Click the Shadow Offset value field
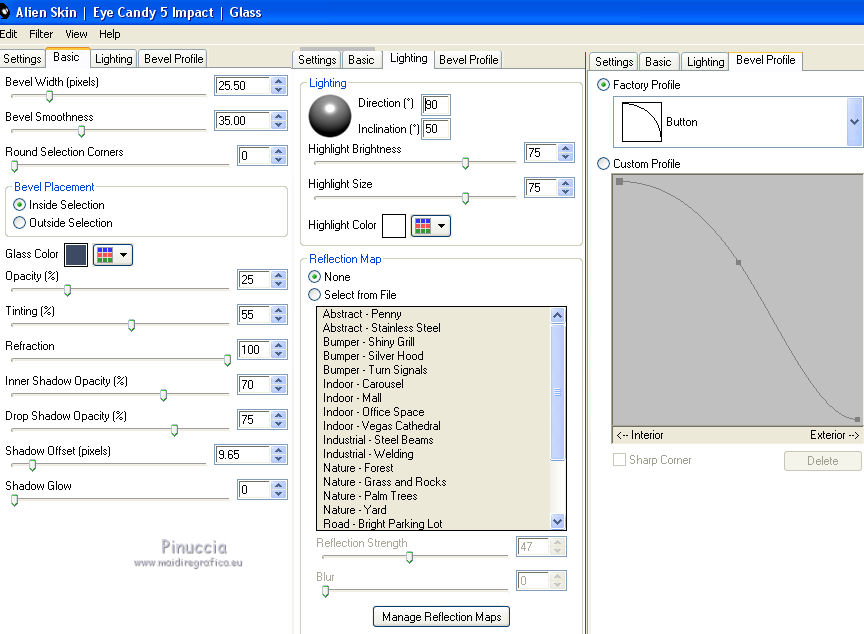The width and height of the screenshot is (864, 634). click(241, 455)
